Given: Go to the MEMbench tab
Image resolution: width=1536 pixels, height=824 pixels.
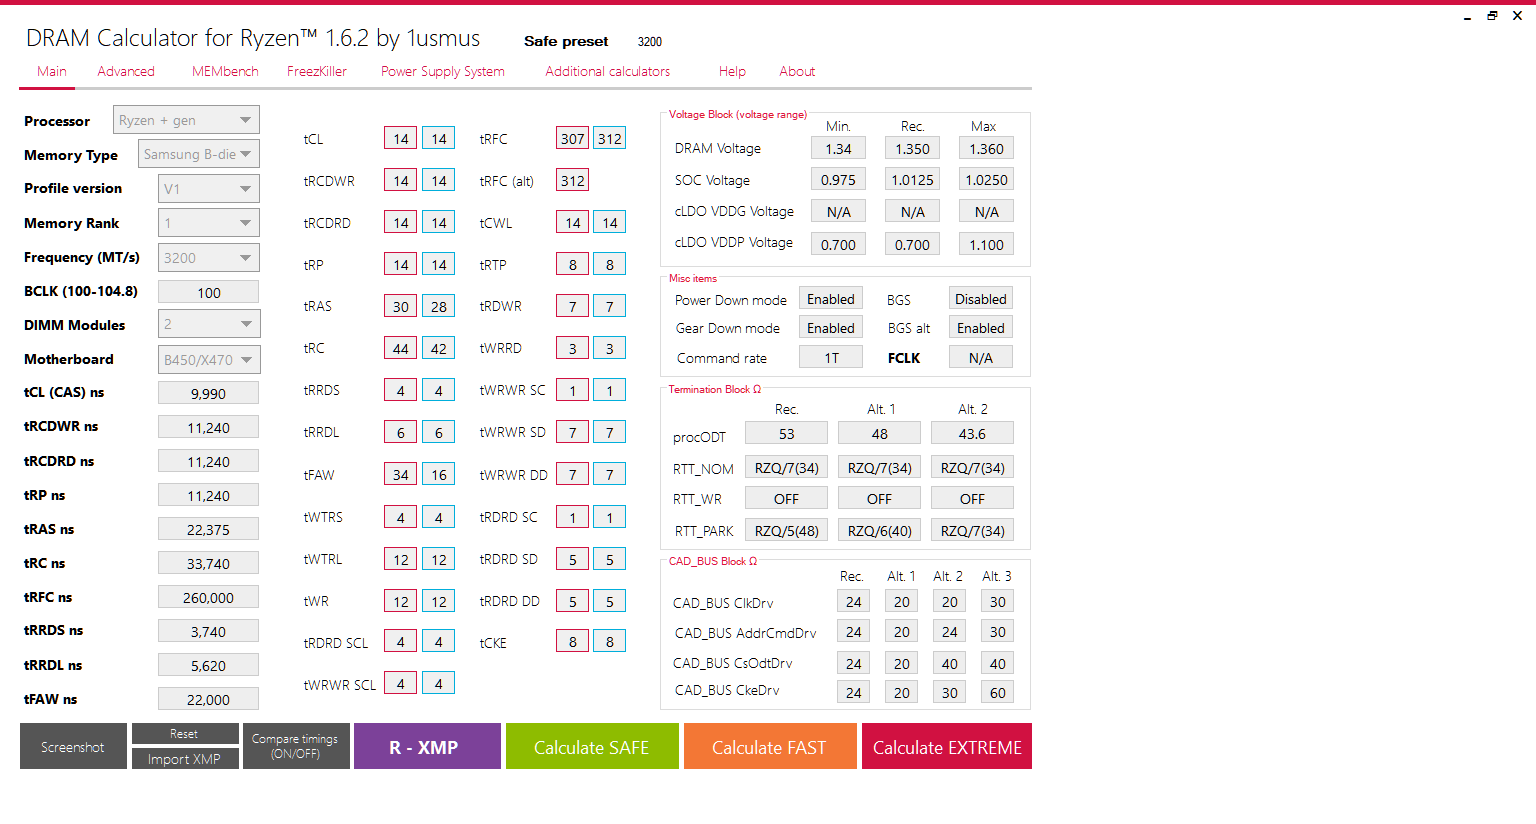Looking at the screenshot, I should pos(225,72).
